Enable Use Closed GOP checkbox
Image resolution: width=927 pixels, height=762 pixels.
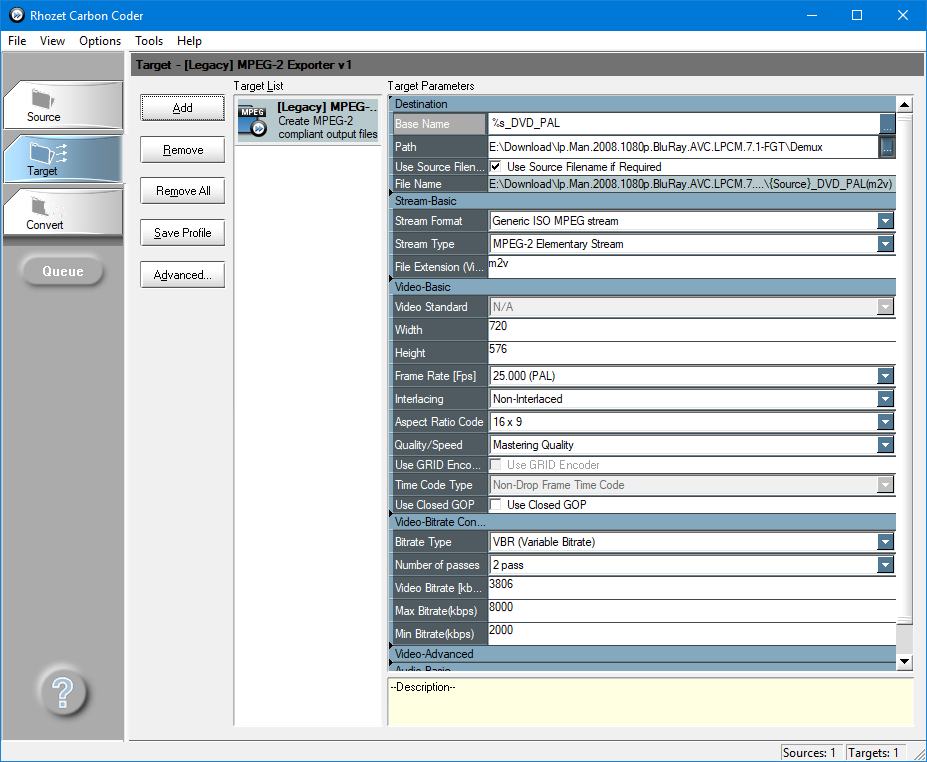point(495,505)
